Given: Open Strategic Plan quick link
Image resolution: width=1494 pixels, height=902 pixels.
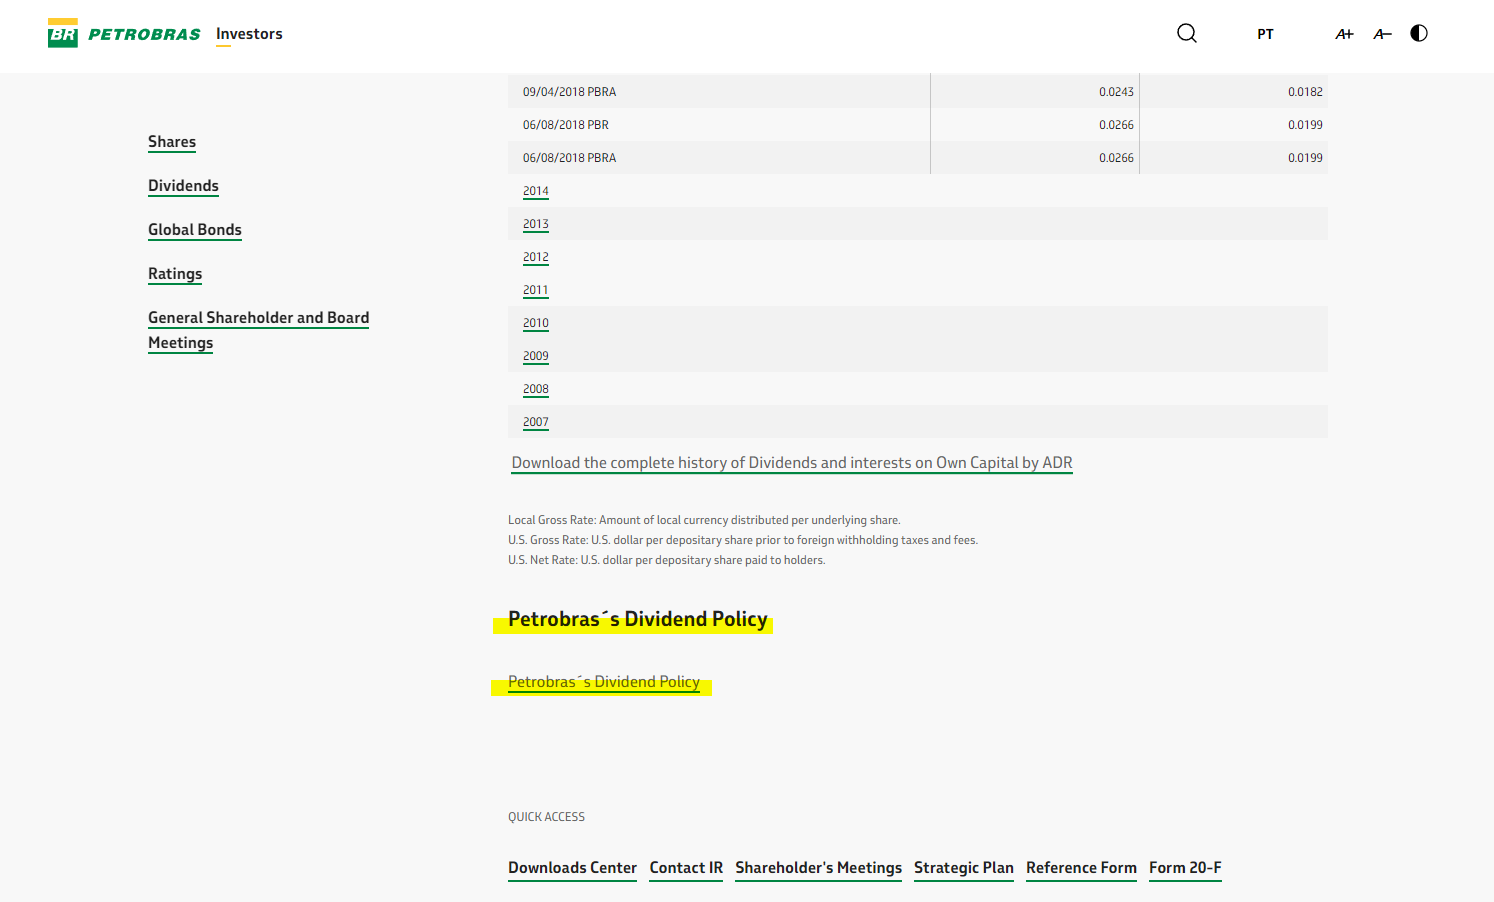Looking at the screenshot, I should click(x=964, y=868).
